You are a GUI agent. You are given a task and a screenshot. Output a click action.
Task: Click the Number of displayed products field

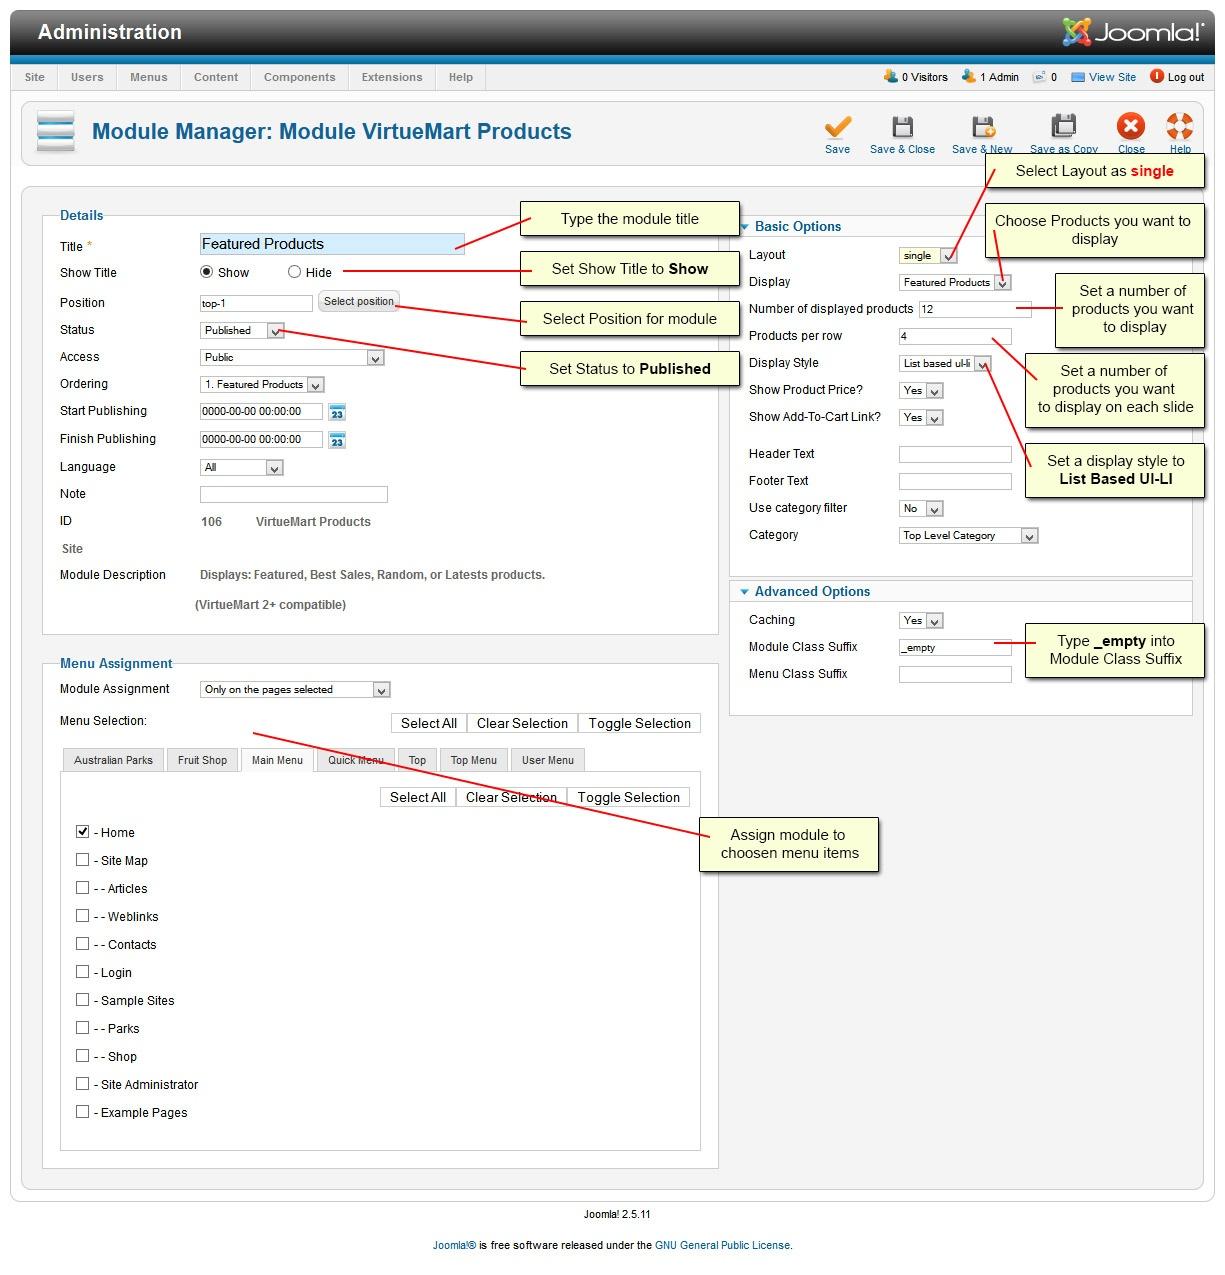(x=974, y=309)
